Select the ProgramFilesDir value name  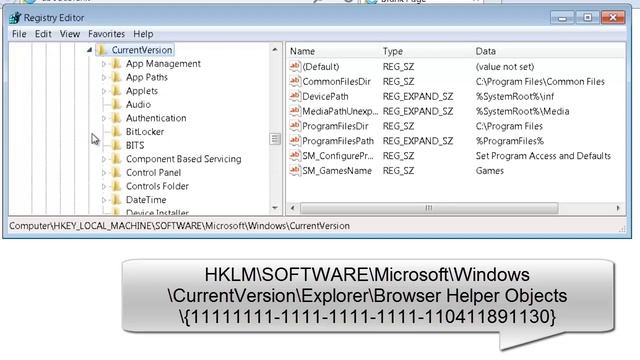tap(335, 126)
